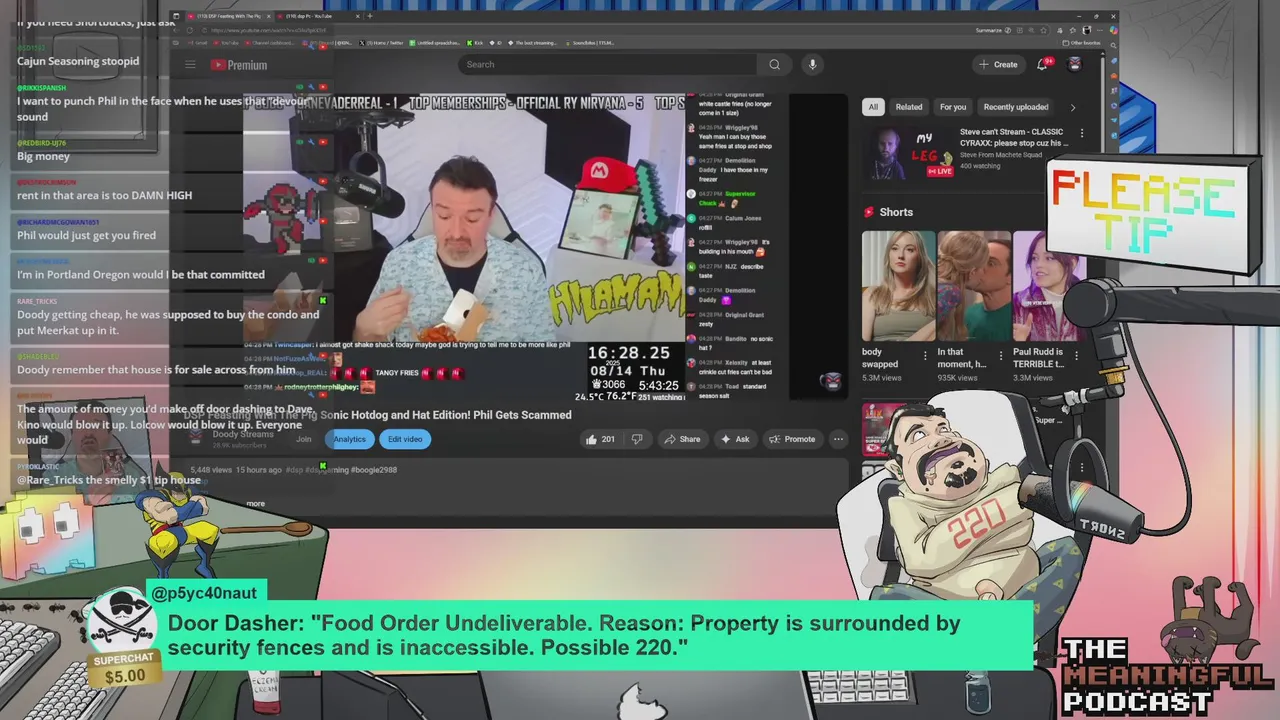Open 'The best streaming...' bookmark
Screen dimensions: 1280x720
[534, 43]
